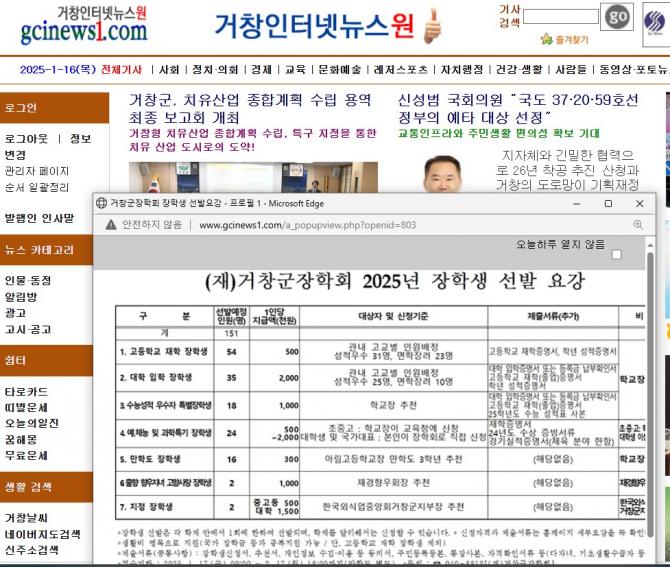Maximize the popup Edge window
Viewport: 670px width, 567px height.
(x=608, y=203)
